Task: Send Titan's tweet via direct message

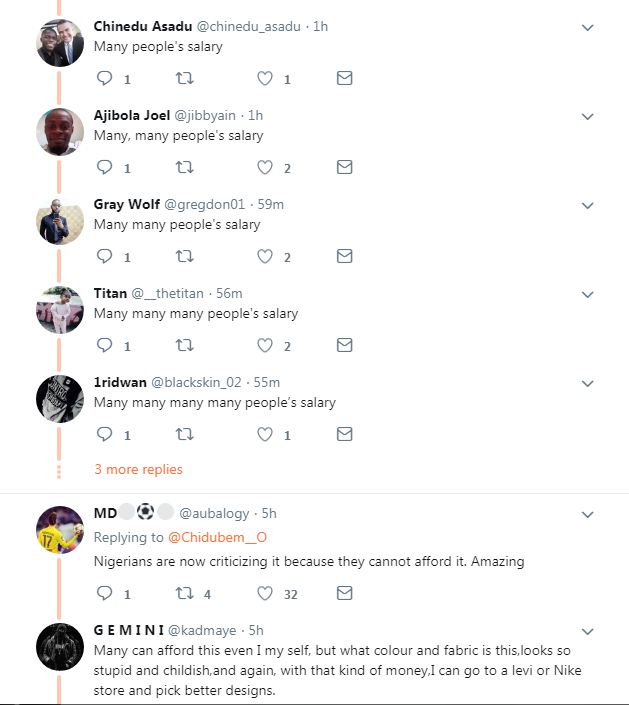Action: click(x=344, y=346)
